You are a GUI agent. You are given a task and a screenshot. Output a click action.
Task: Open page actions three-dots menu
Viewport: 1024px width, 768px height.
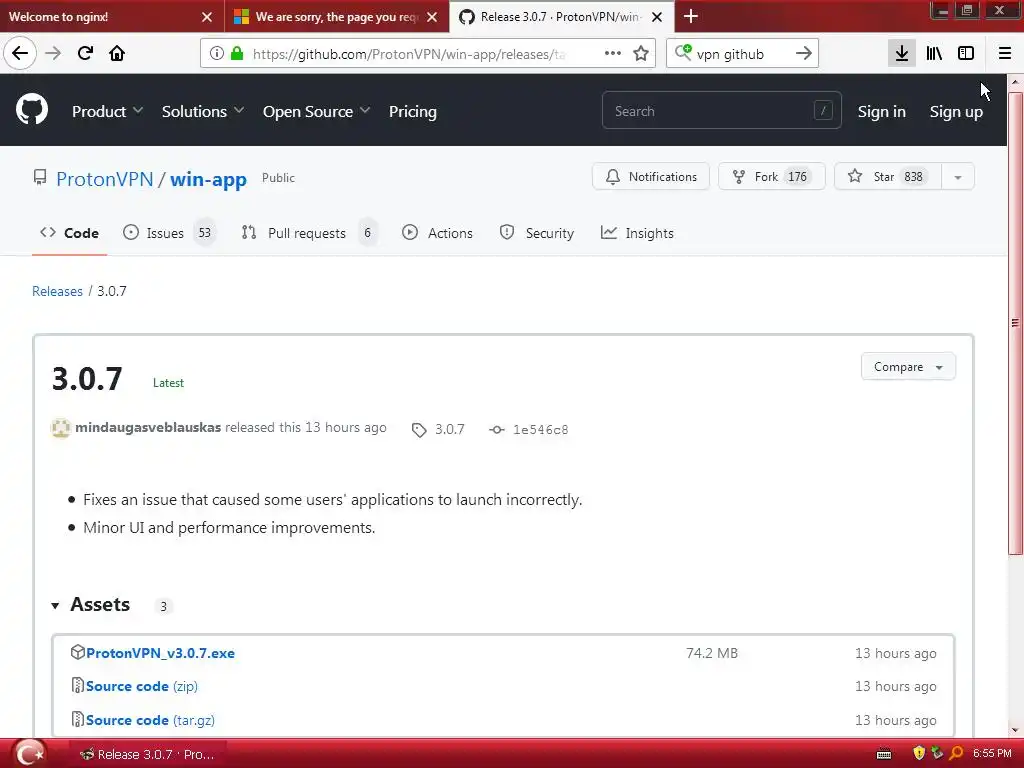[x=613, y=54]
